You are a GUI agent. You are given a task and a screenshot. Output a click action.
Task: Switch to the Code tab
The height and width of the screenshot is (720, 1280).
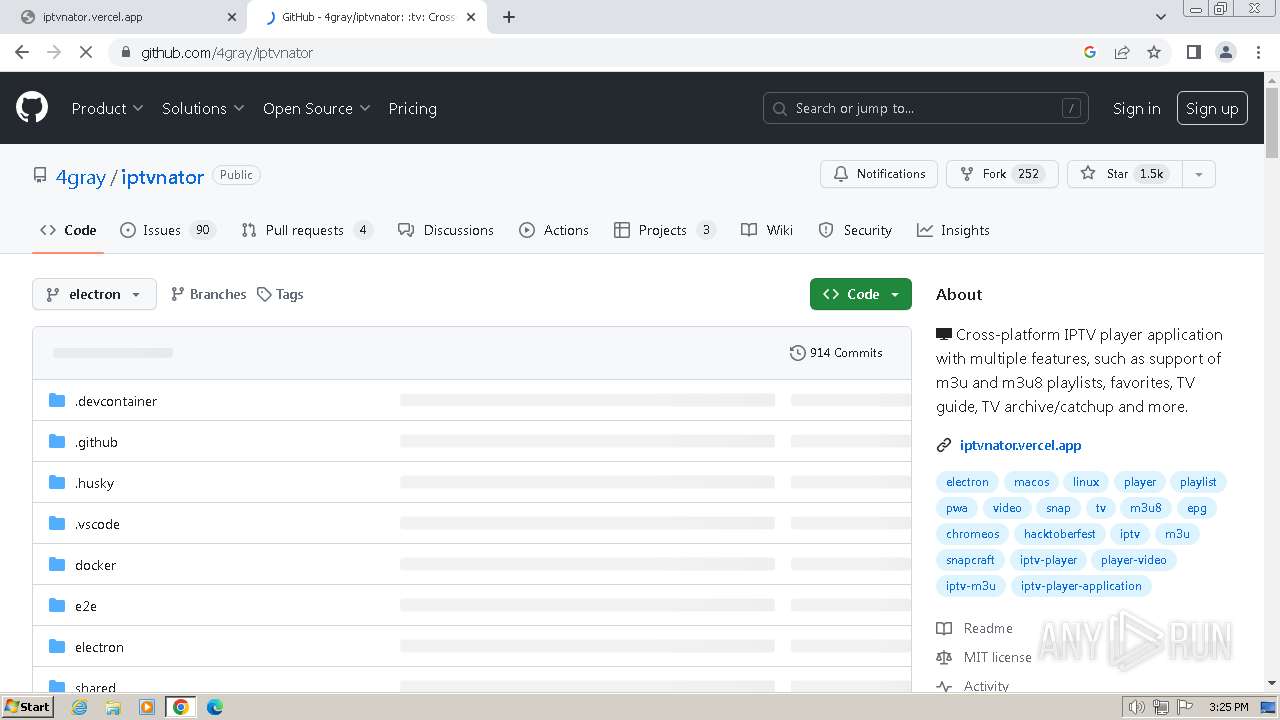point(68,230)
